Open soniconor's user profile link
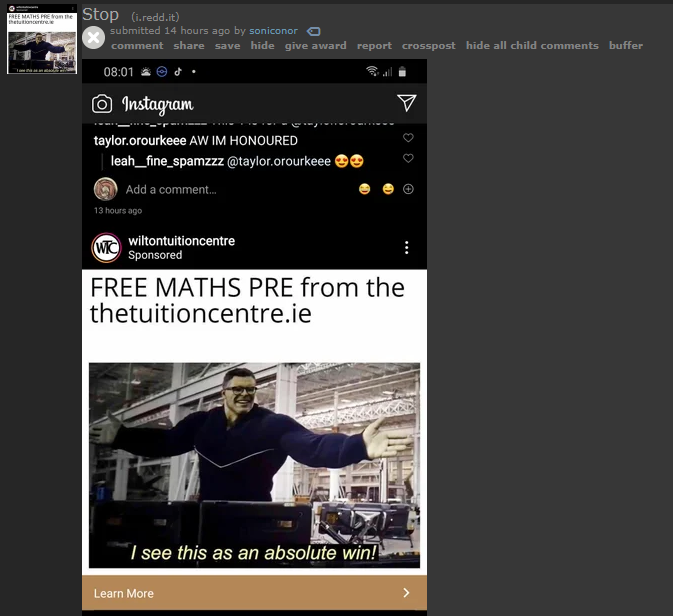This screenshot has width=673, height=616. click(273, 31)
